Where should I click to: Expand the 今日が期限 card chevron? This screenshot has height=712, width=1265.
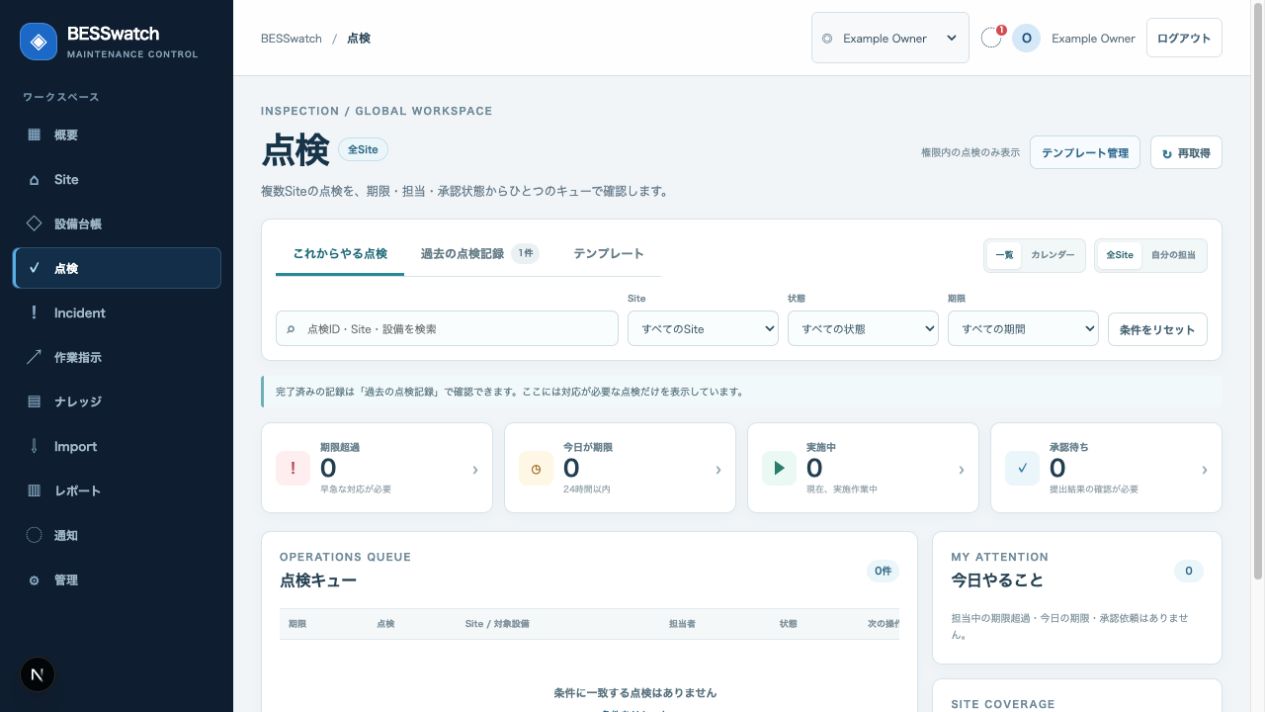click(x=718, y=469)
